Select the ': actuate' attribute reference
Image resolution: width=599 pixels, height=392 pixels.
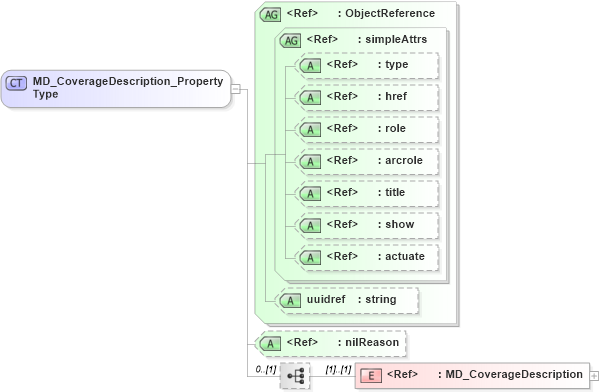coord(401,256)
